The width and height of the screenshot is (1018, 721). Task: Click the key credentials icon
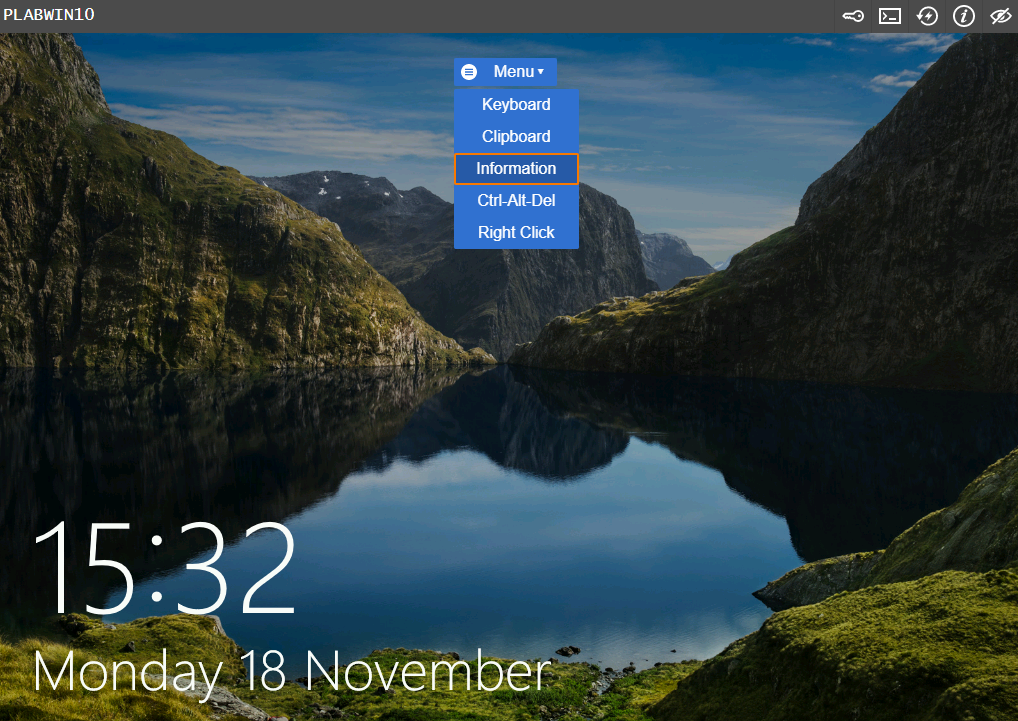[852, 16]
